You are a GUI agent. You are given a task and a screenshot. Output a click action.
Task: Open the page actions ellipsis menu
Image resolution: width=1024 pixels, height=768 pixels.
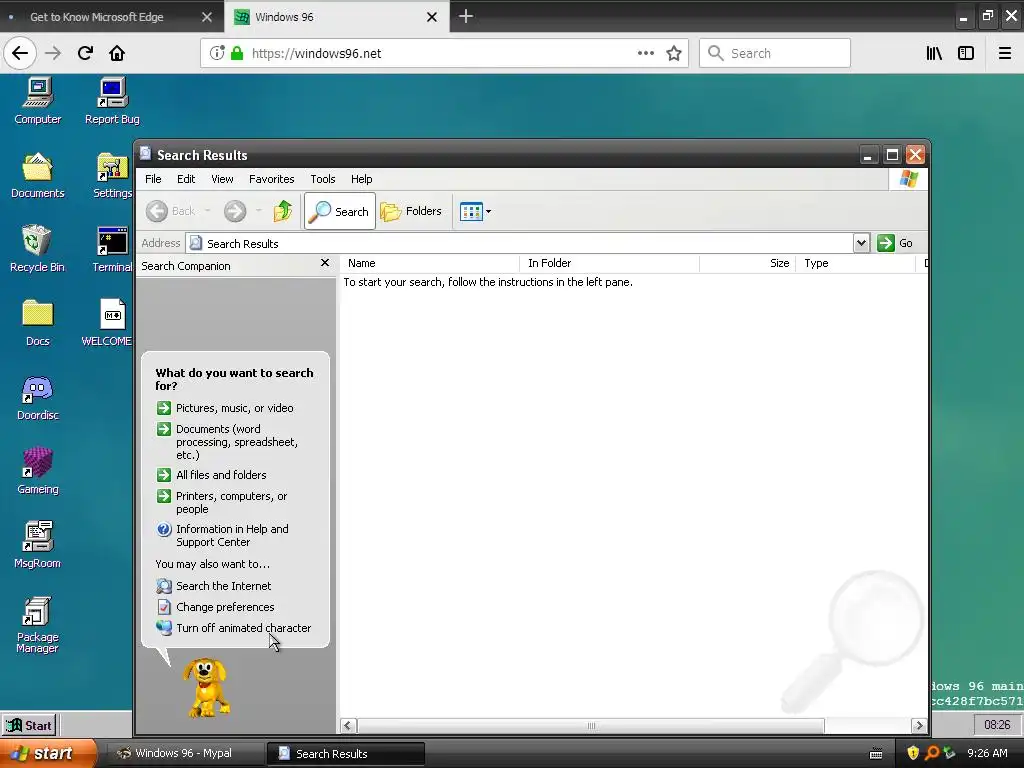tap(645, 54)
